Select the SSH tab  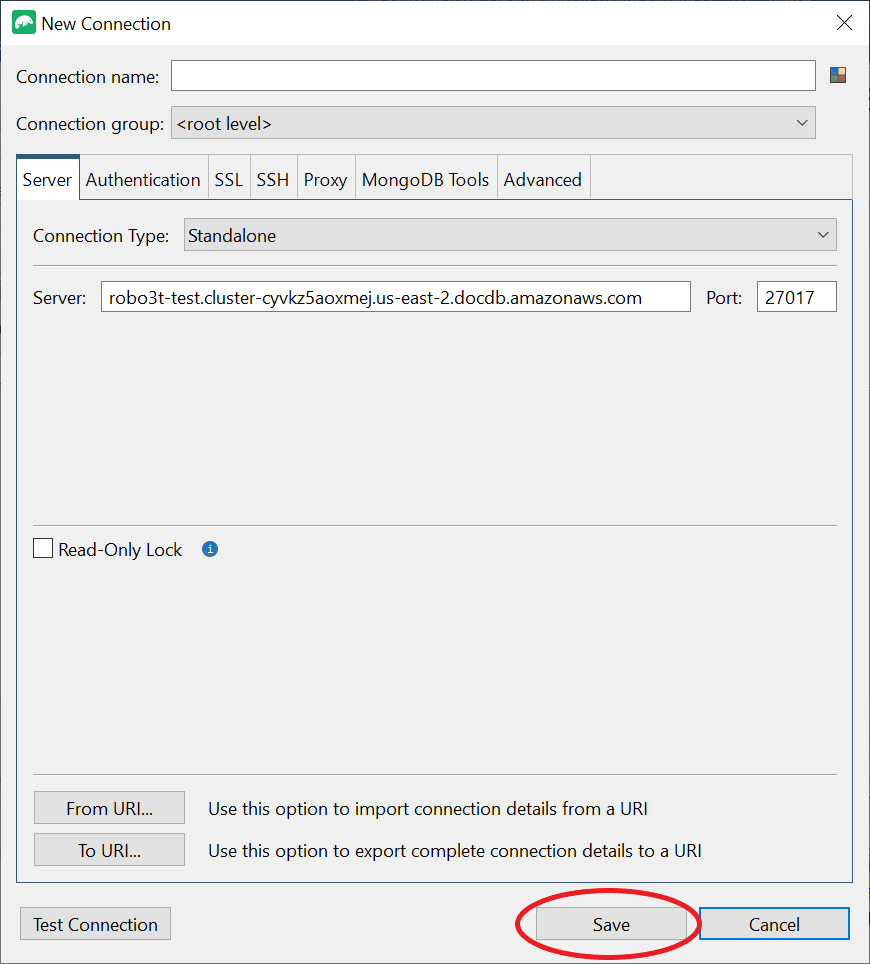[273, 178]
